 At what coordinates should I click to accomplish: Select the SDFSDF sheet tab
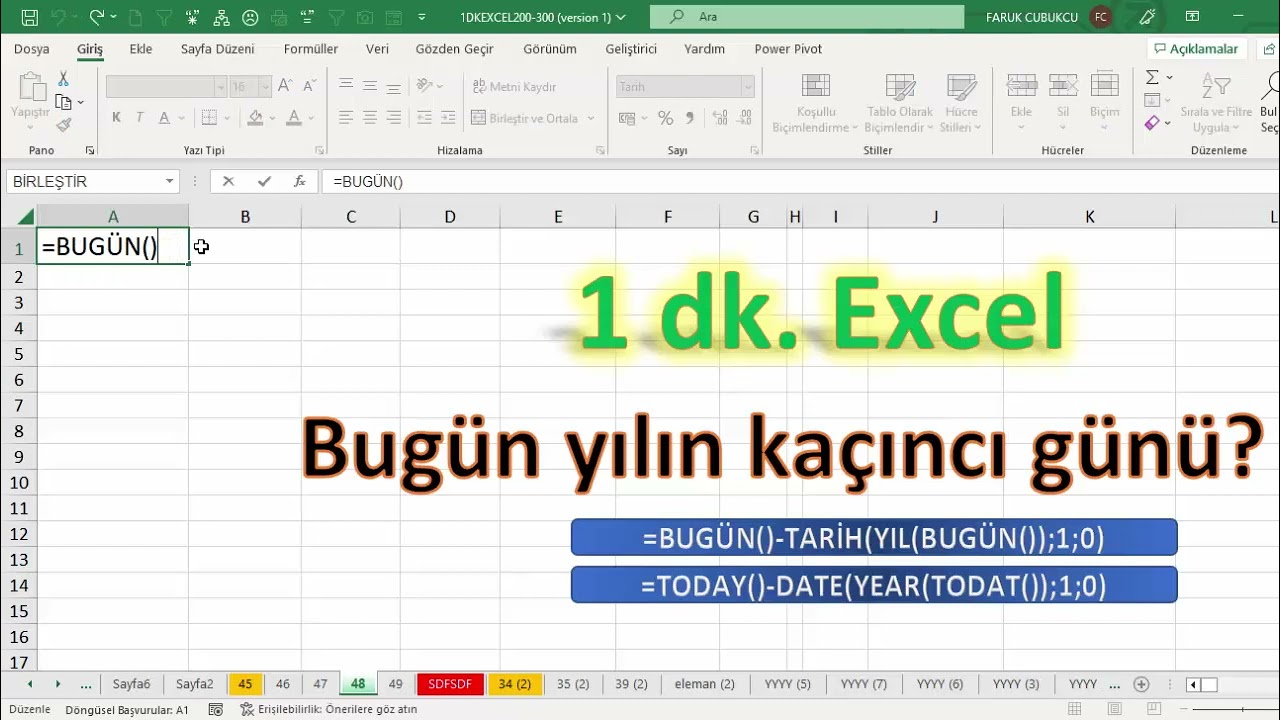450,684
